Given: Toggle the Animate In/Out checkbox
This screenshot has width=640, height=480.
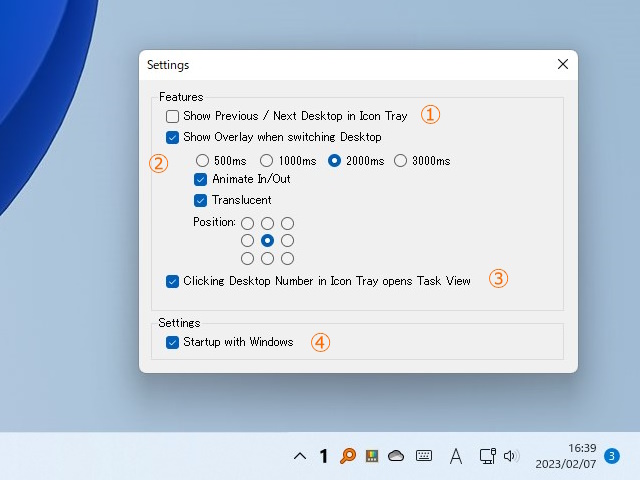Looking at the screenshot, I should pos(200,179).
